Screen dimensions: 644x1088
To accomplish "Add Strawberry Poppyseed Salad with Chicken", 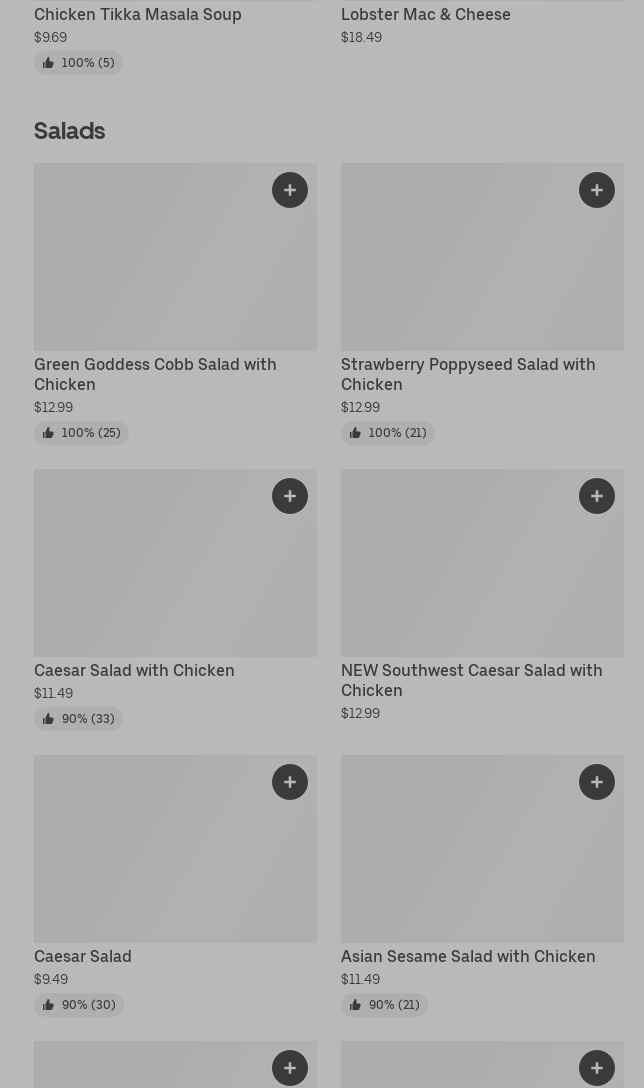I will 597,190.
